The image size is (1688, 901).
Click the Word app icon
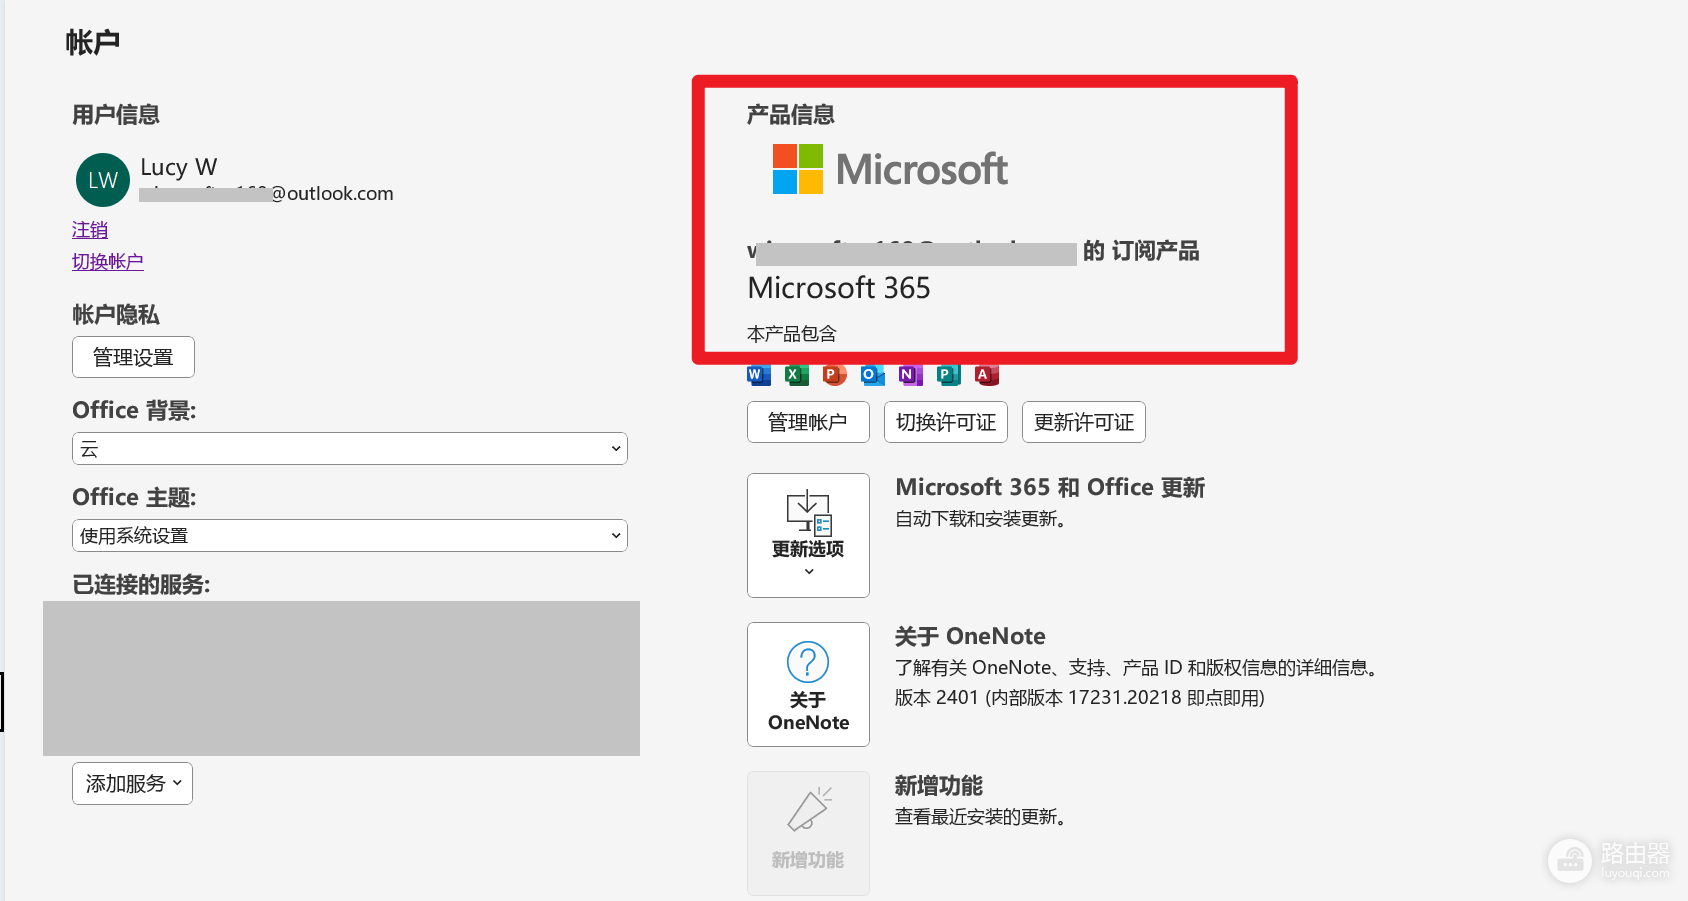pos(759,375)
